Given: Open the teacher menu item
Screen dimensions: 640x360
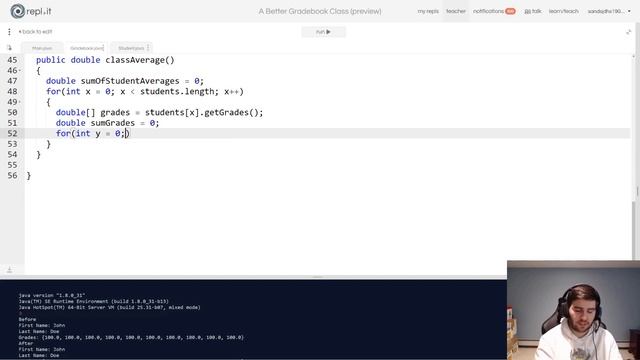Looking at the screenshot, I should [456, 11].
